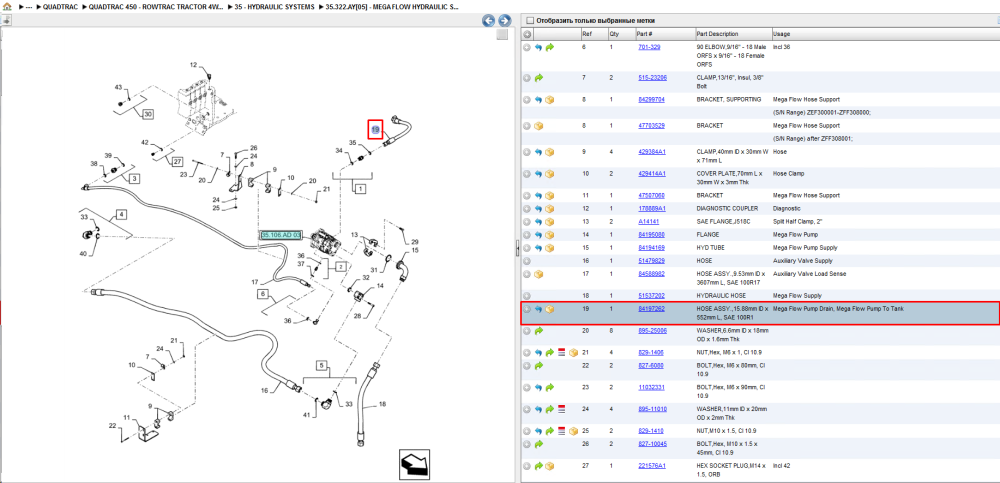Click the add-all plus icon in table header
The height and width of the screenshot is (483, 1000).
[527, 34]
